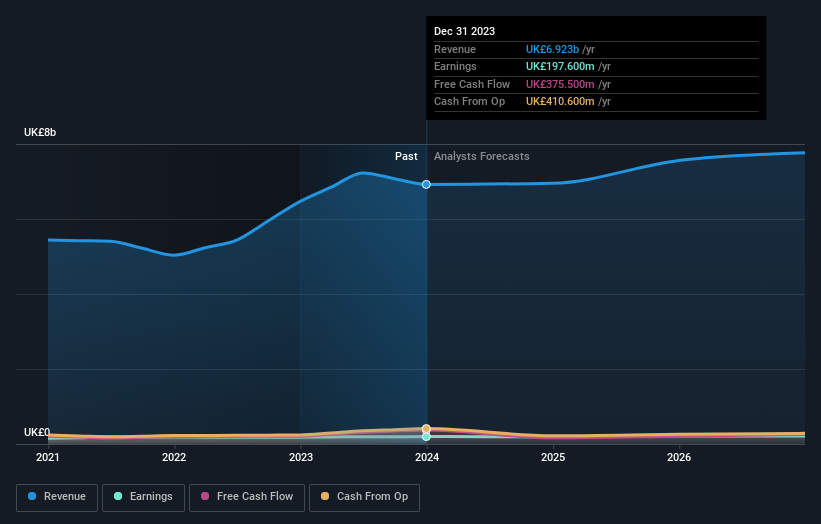Toggle the Free Cash Flow legend series
The image size is (821, 524).
coord(247,497)
